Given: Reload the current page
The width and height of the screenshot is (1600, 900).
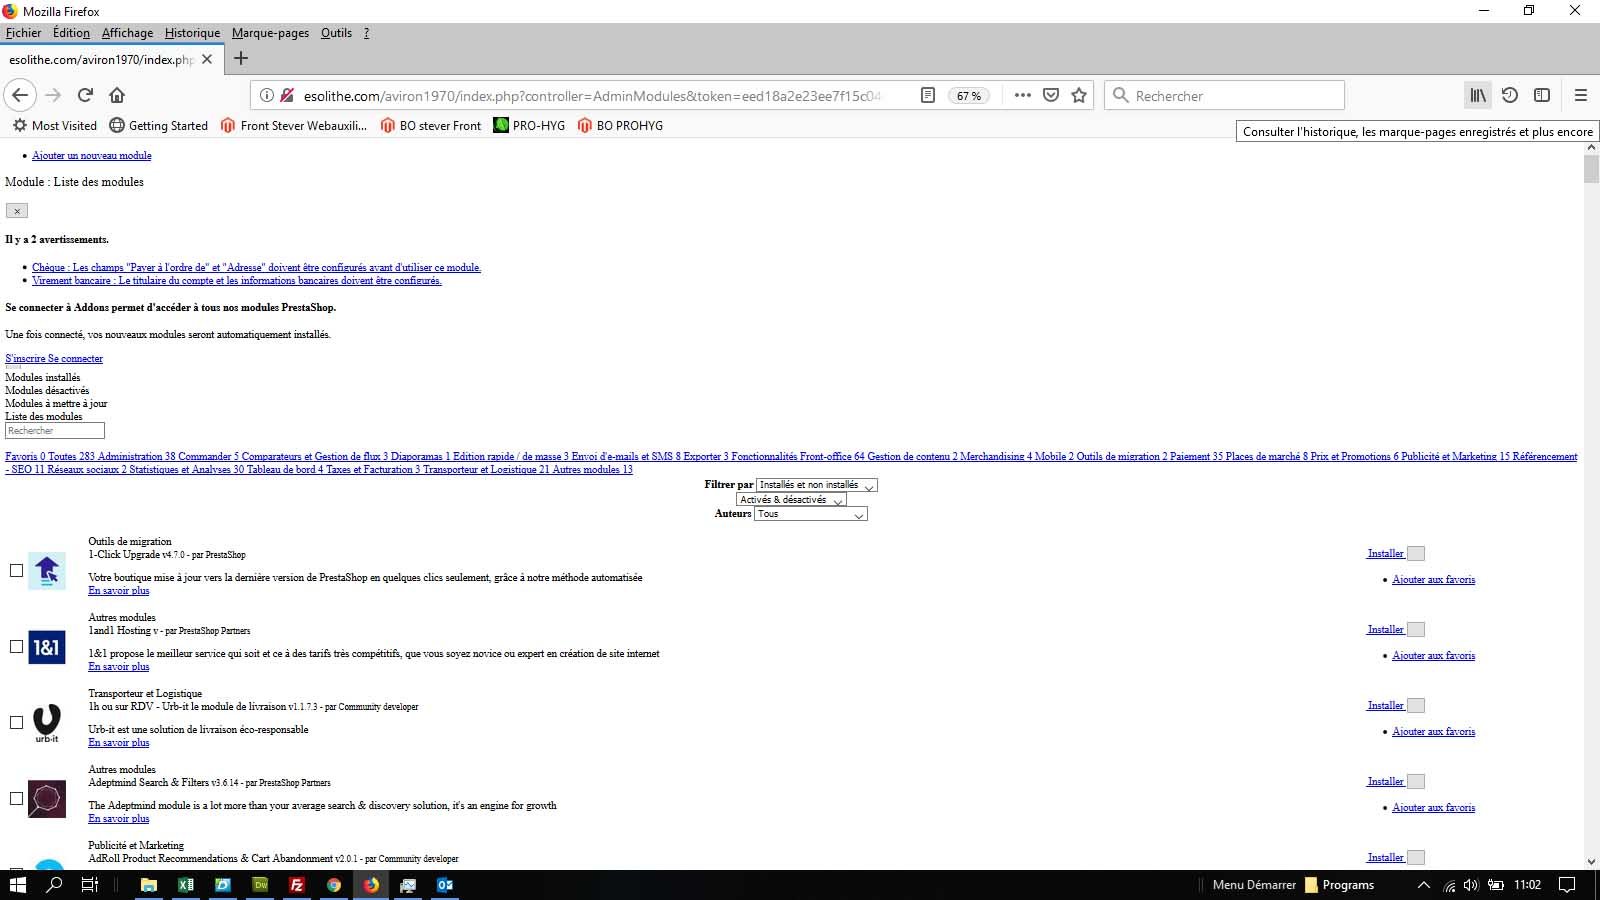Looking at the screenshot, I should pyautogui.click(x=85, y=95).
